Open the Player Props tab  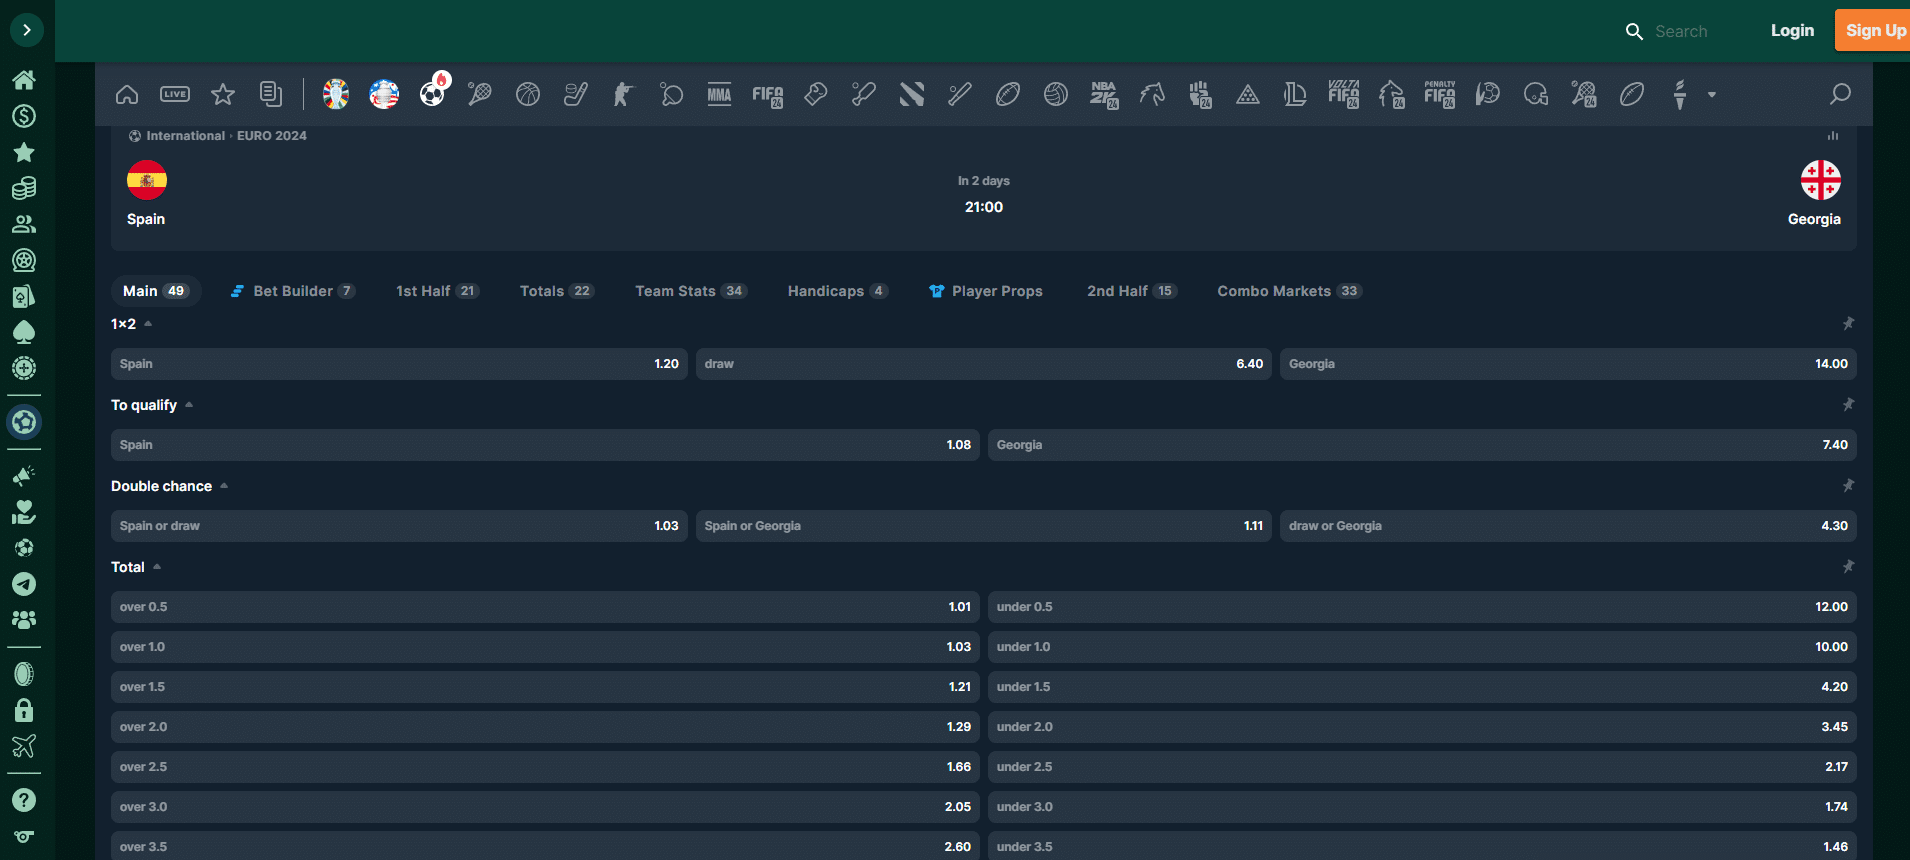point(986,291)
